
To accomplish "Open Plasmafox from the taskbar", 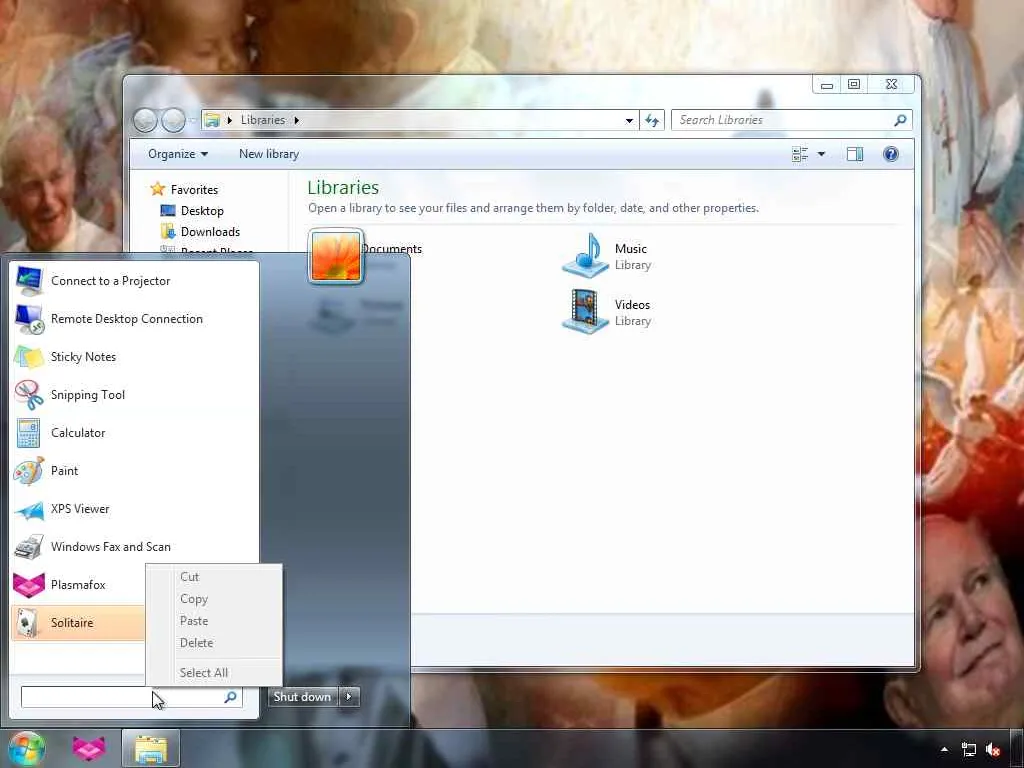I will click(89, 749).
